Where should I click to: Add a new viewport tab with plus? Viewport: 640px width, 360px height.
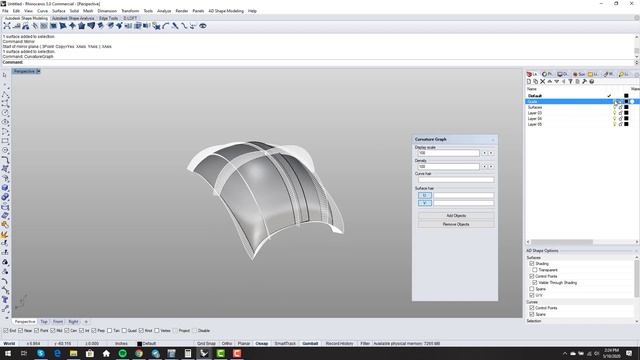pos(86,322)
